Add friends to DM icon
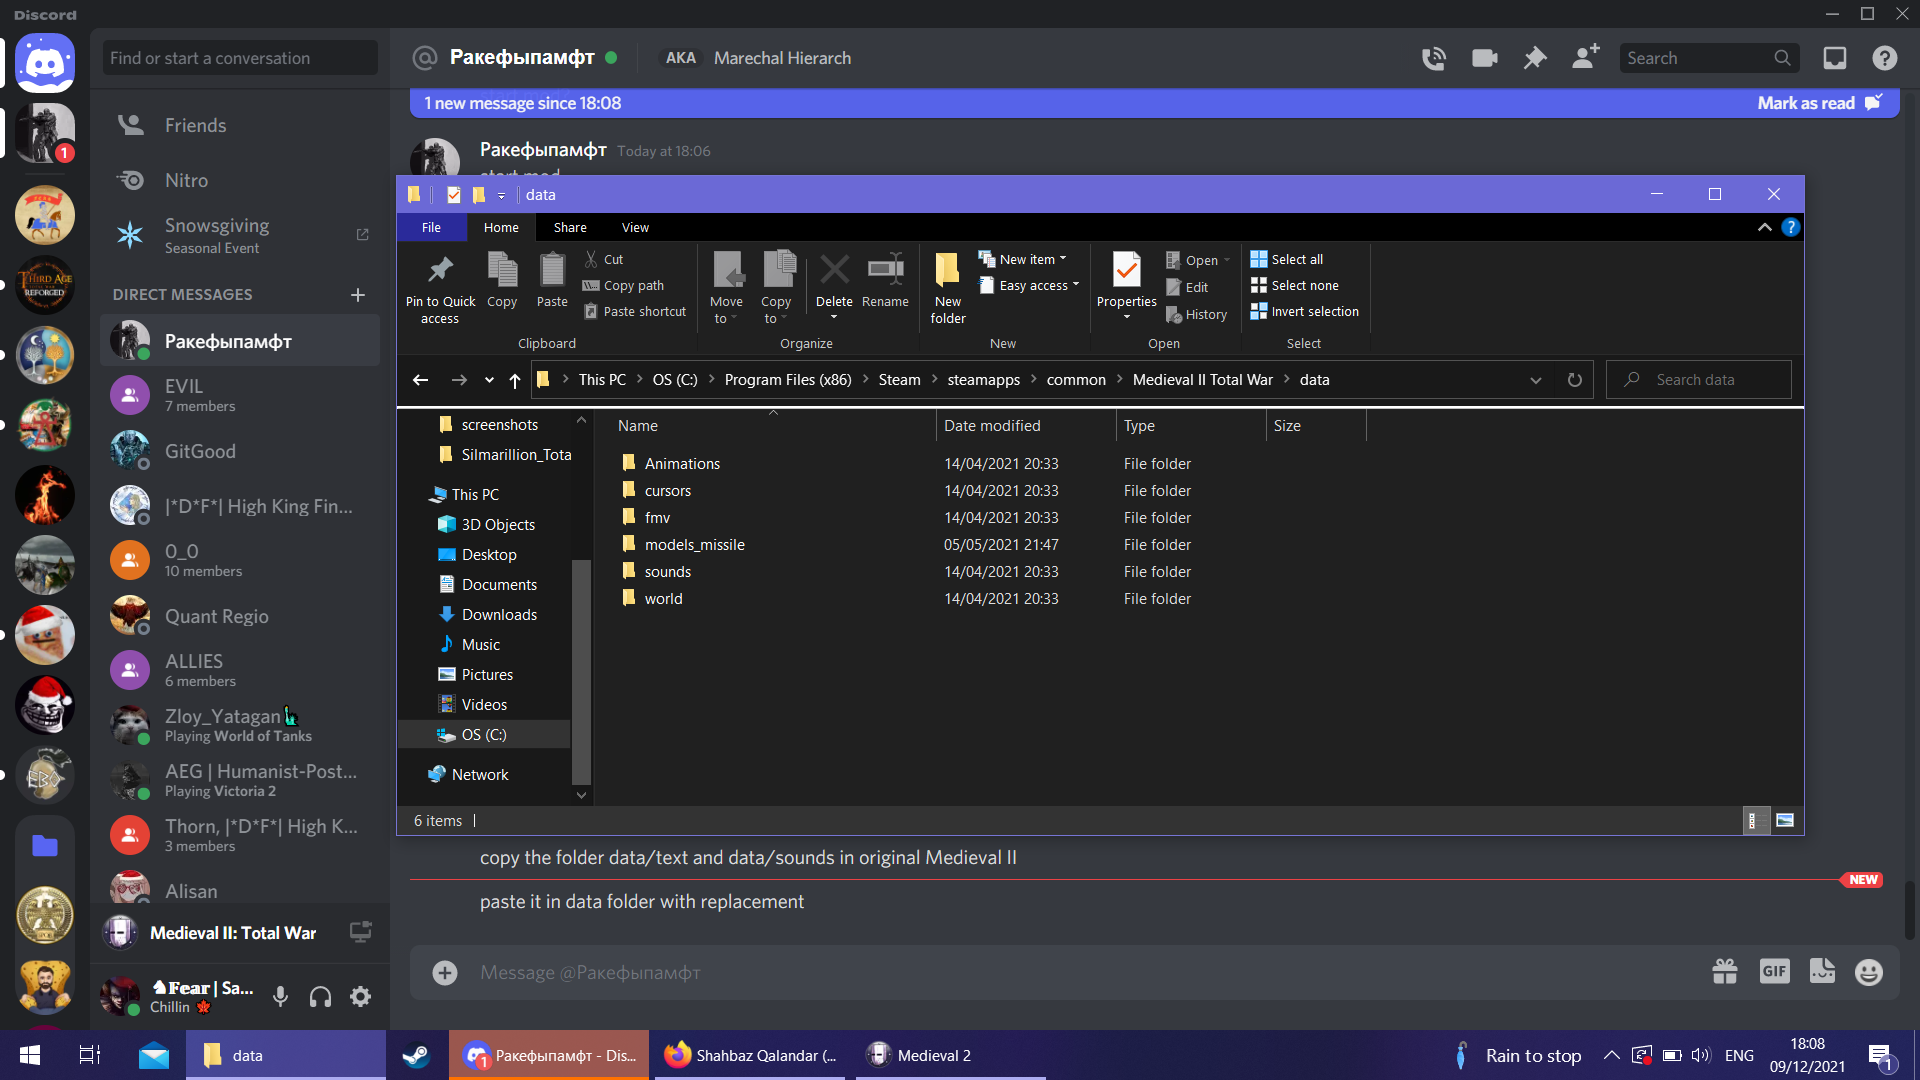Viewport: 1920px width, 1080px height. (x=1585, y=57)
